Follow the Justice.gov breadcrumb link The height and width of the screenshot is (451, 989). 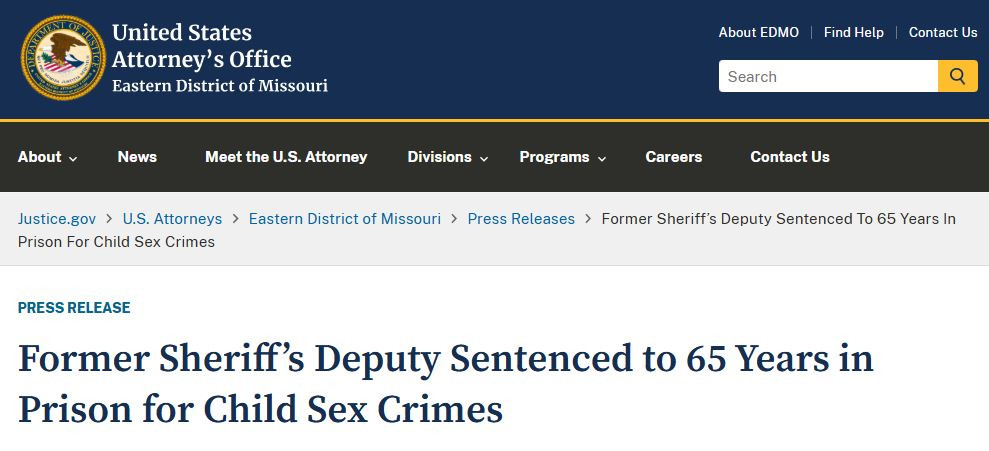tap(57, 218)
